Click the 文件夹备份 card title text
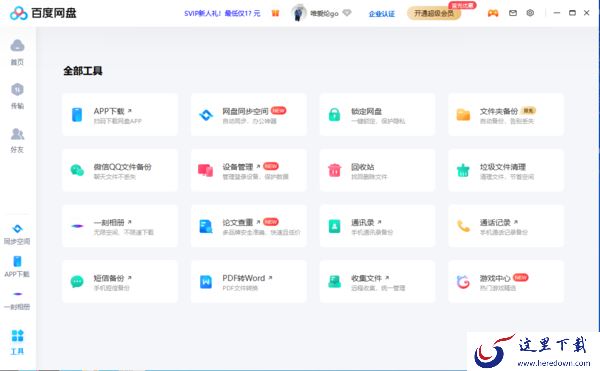 (499, 111)
